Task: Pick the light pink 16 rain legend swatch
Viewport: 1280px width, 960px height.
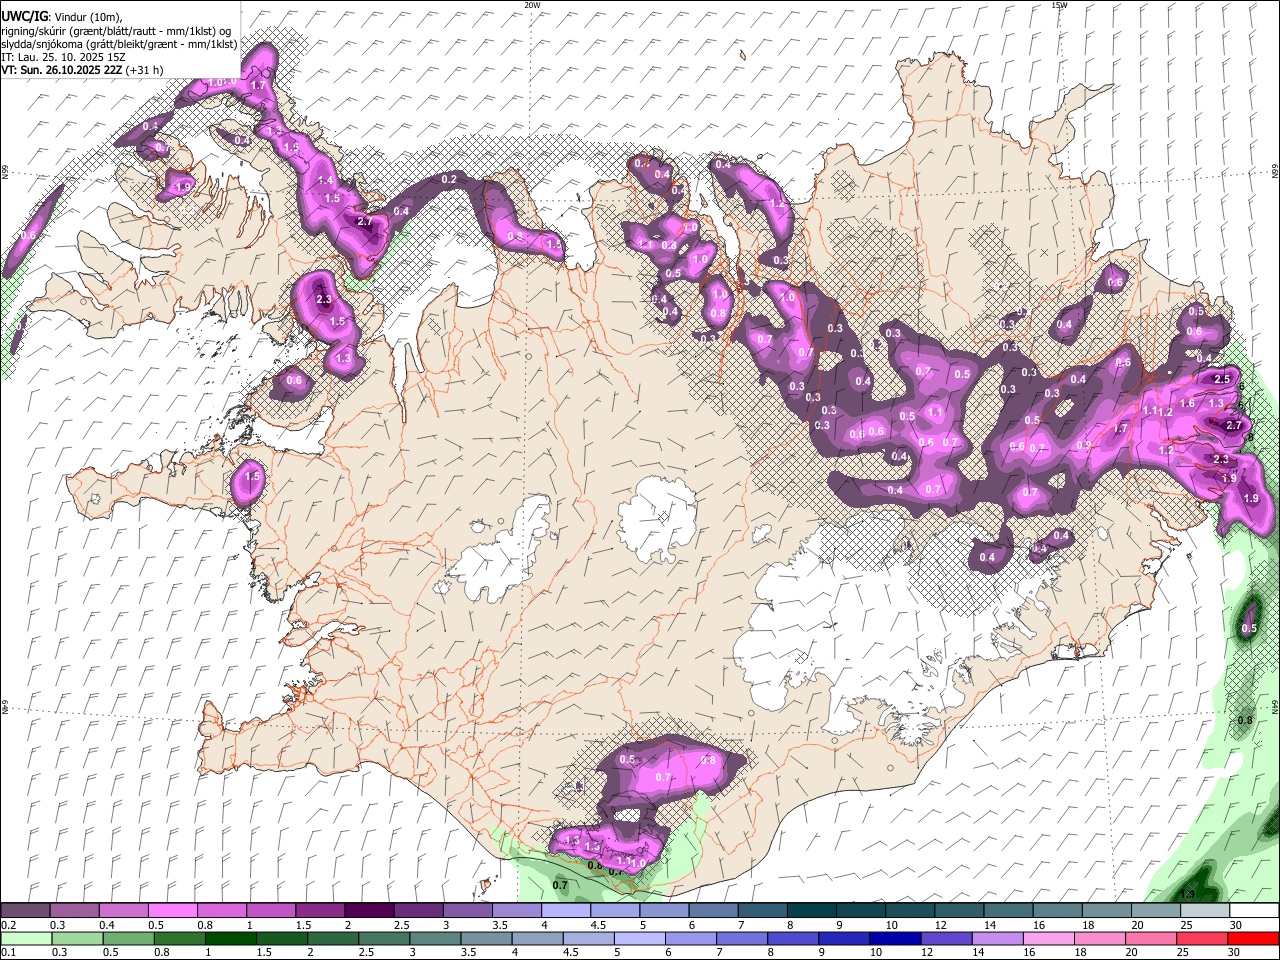Action: pos(1047,939)
